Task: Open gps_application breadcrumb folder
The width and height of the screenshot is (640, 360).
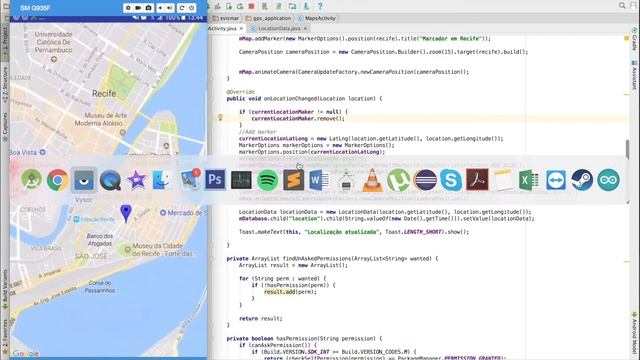Action: tap(269, 18)
